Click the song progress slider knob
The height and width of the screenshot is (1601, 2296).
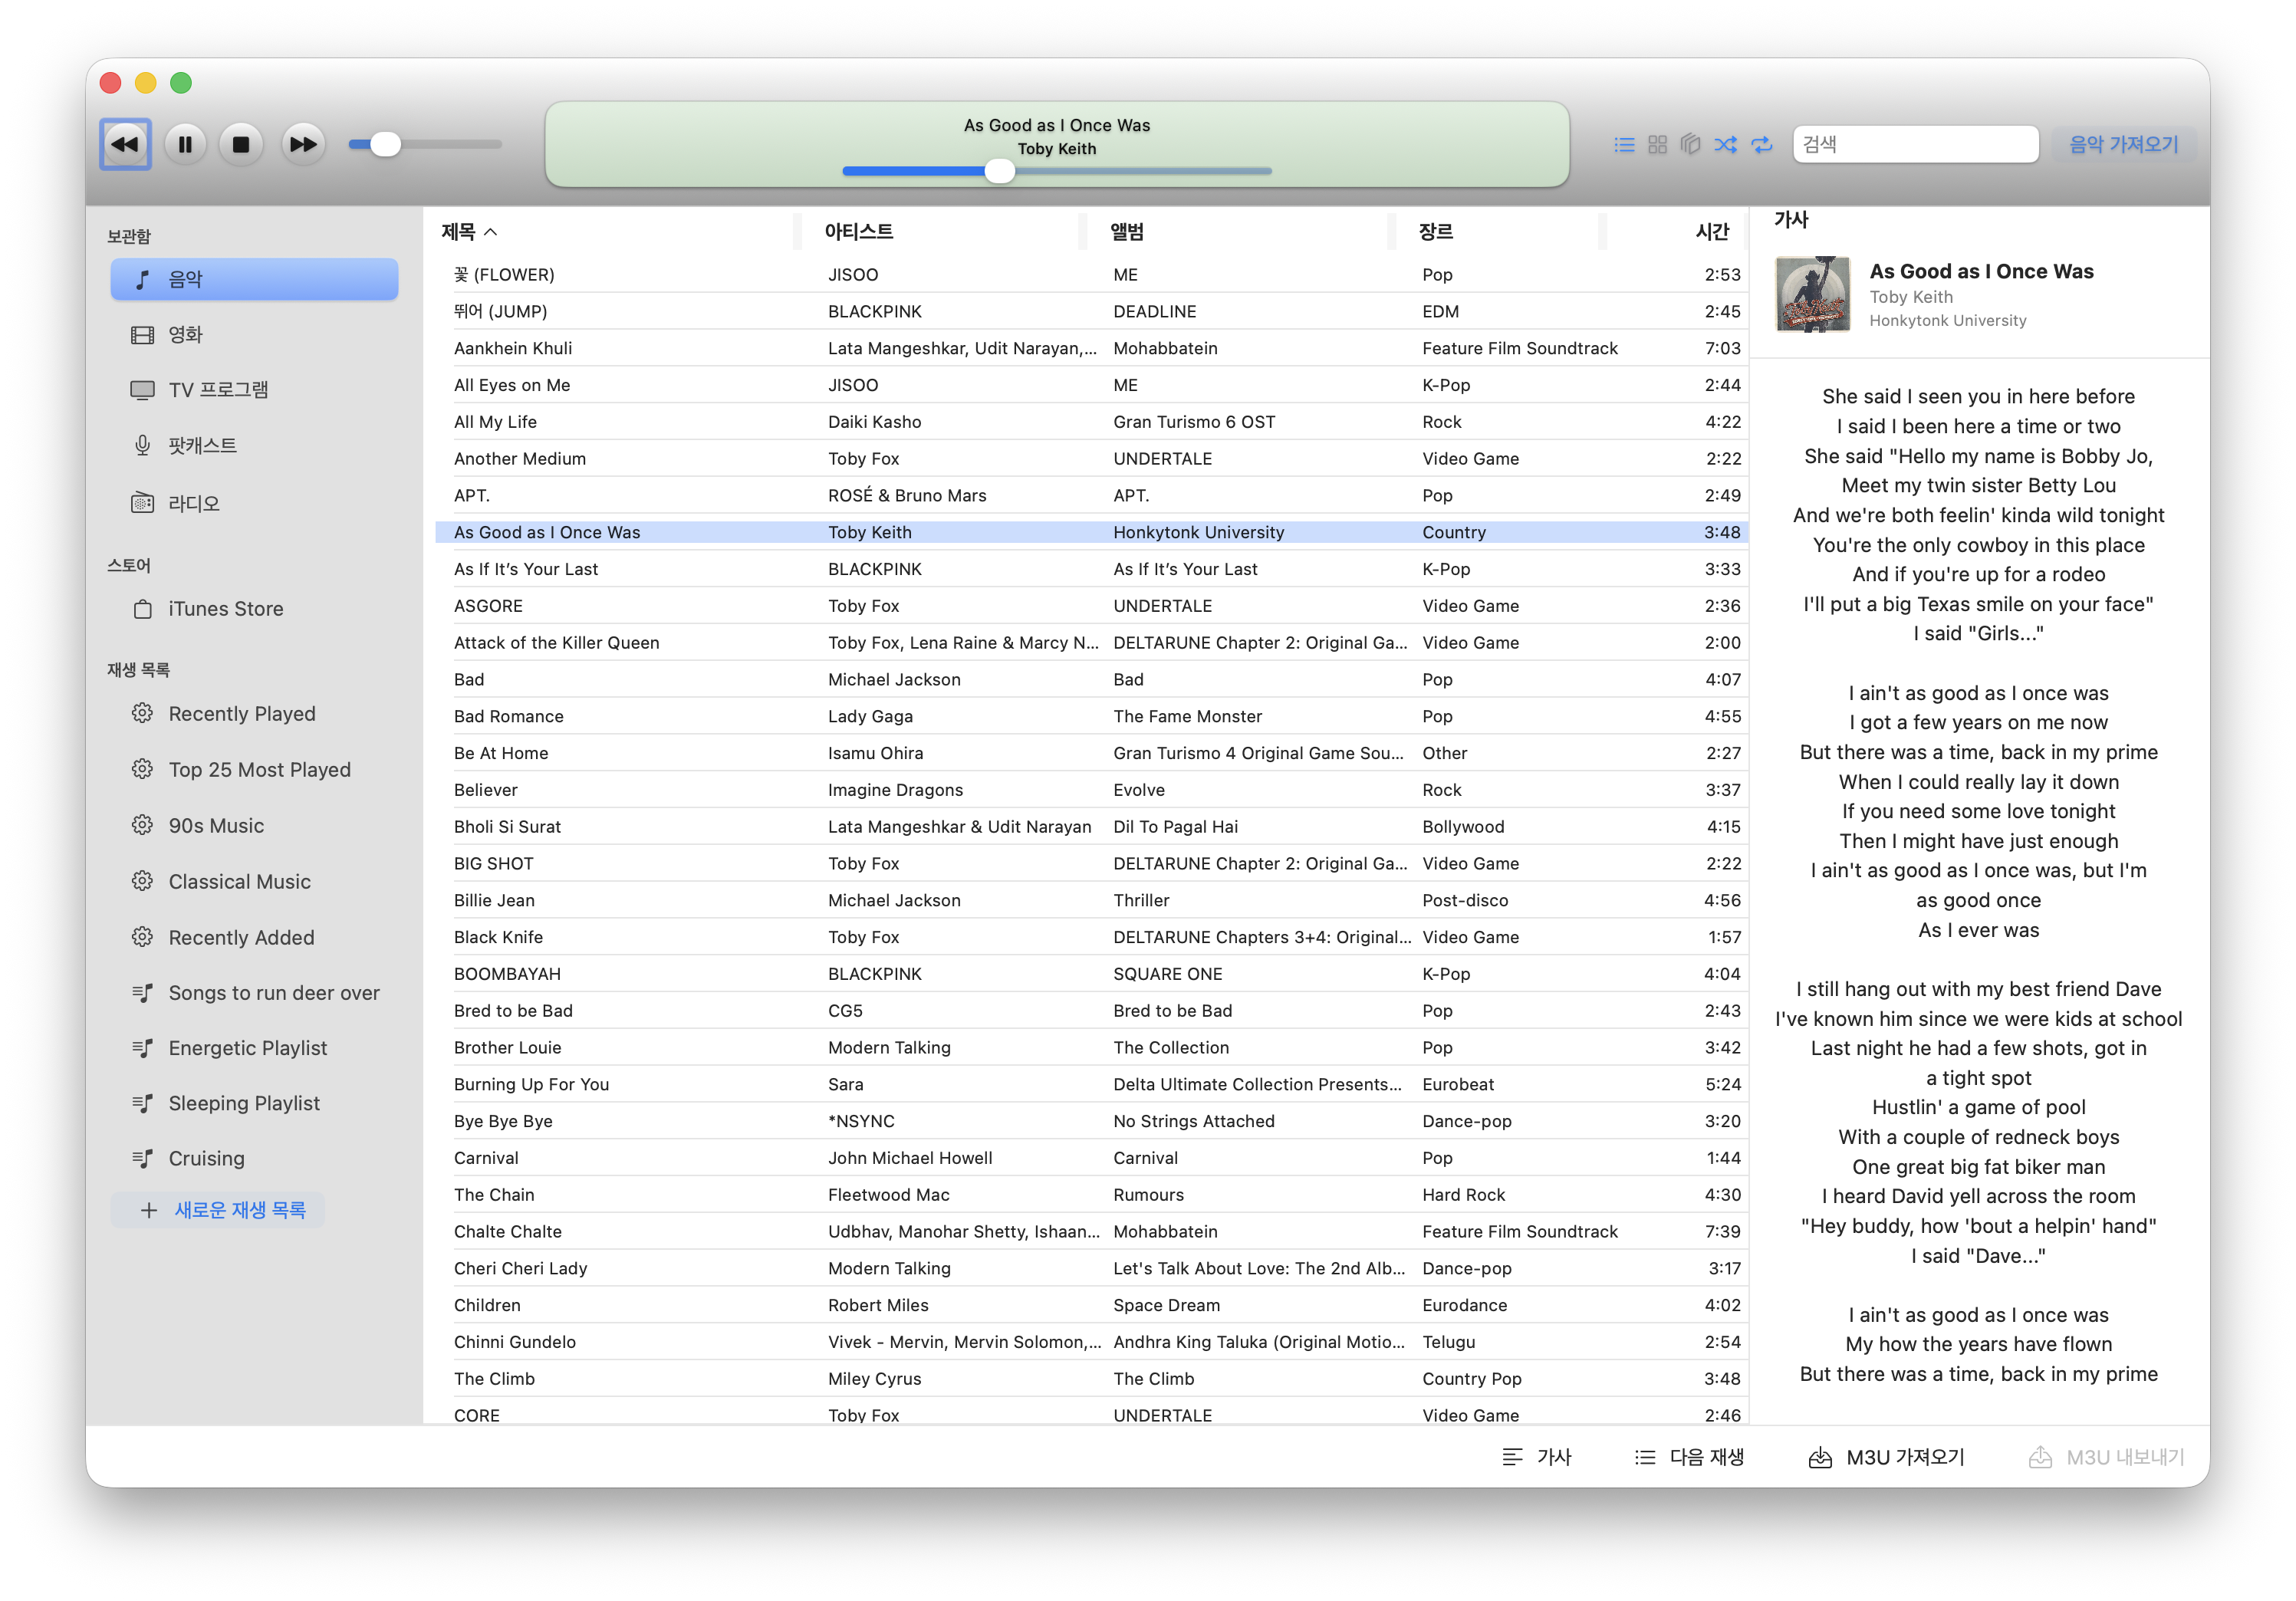(x=999, y=171)
